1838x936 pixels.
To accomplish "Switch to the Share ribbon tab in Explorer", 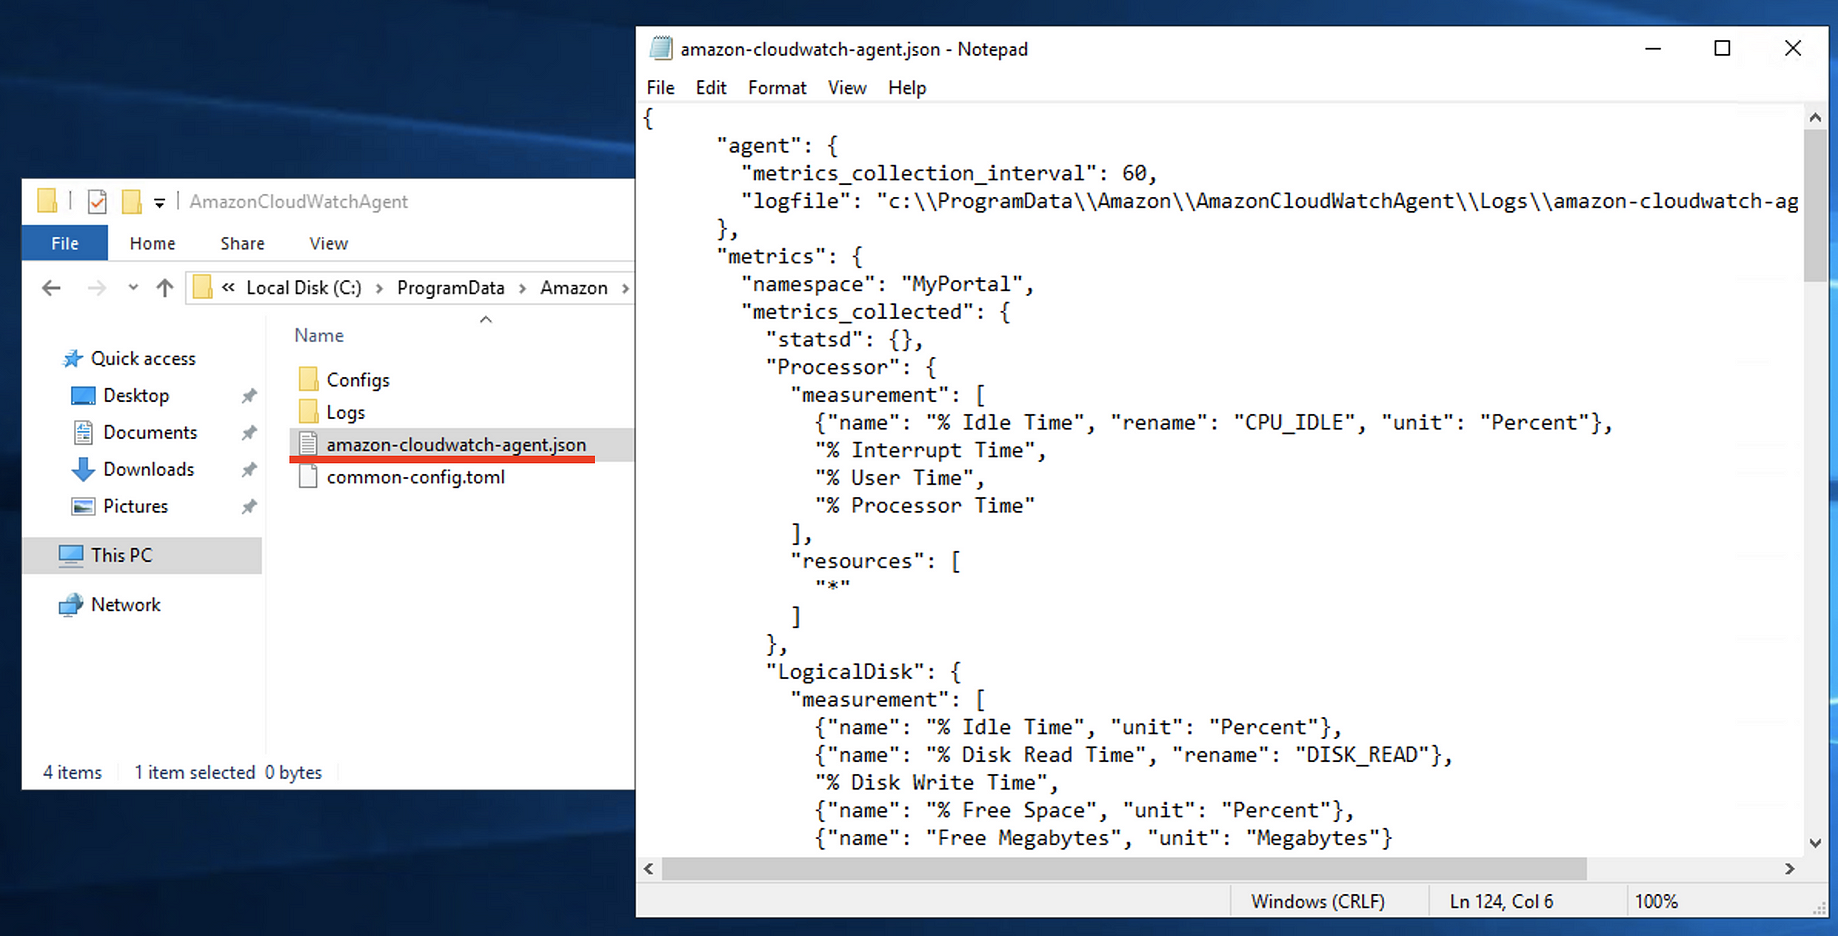I will [x=242, y=243].
